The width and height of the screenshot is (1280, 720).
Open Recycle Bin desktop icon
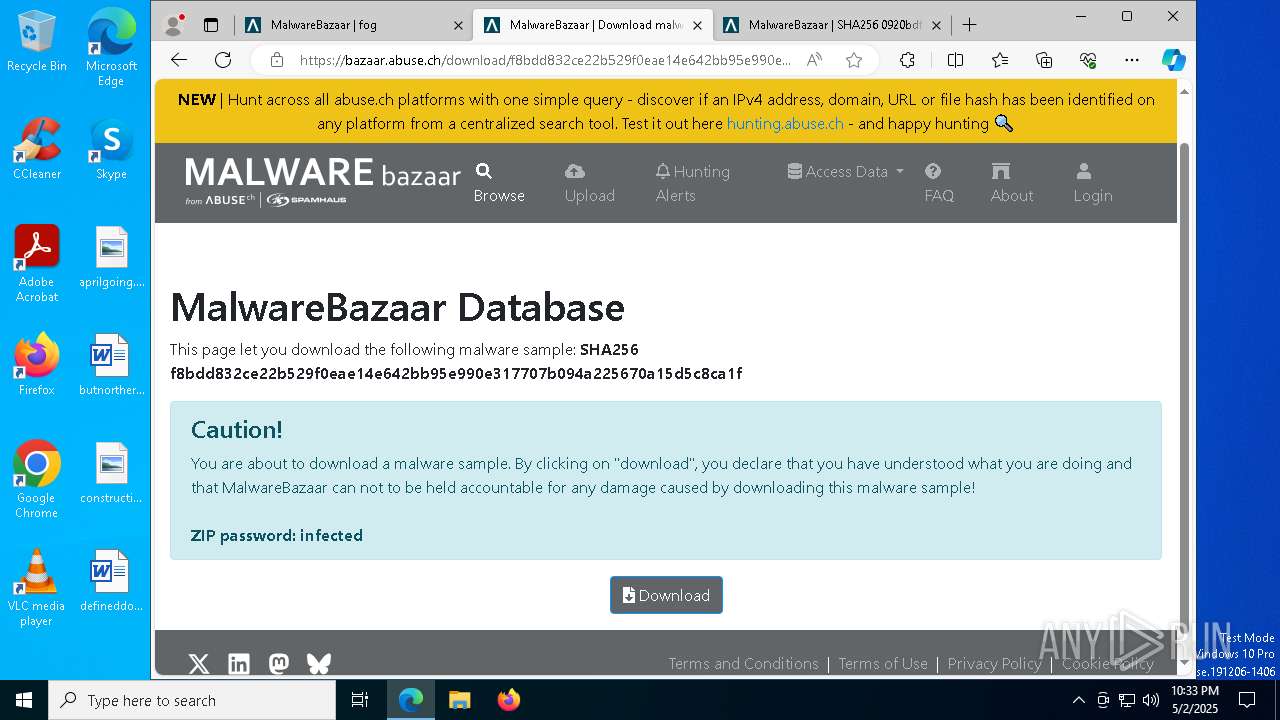click(37, 41)
